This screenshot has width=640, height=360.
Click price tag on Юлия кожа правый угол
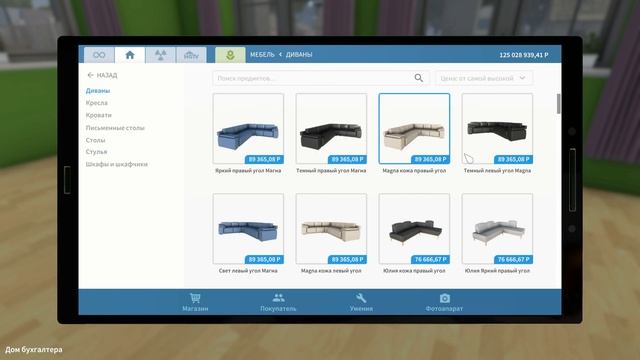431,259
